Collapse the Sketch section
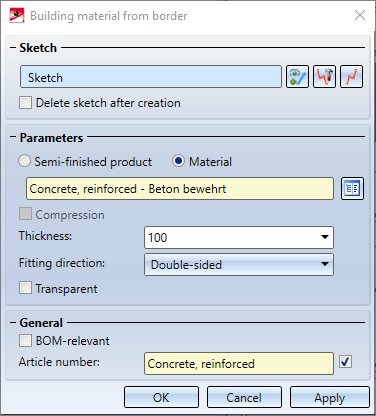The width and height of the screenshot is (376, 416). tap(13, 48)
